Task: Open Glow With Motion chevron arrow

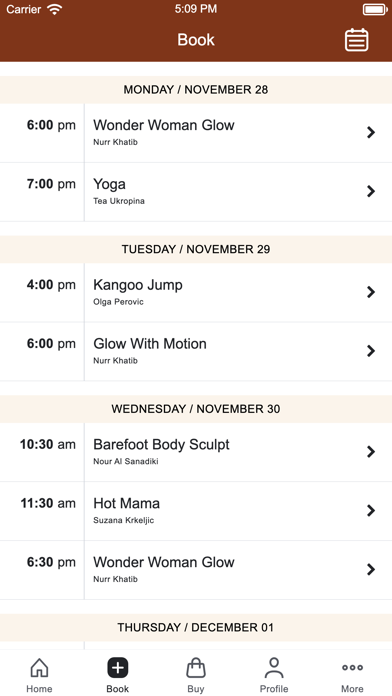Action: pos(371,351)
